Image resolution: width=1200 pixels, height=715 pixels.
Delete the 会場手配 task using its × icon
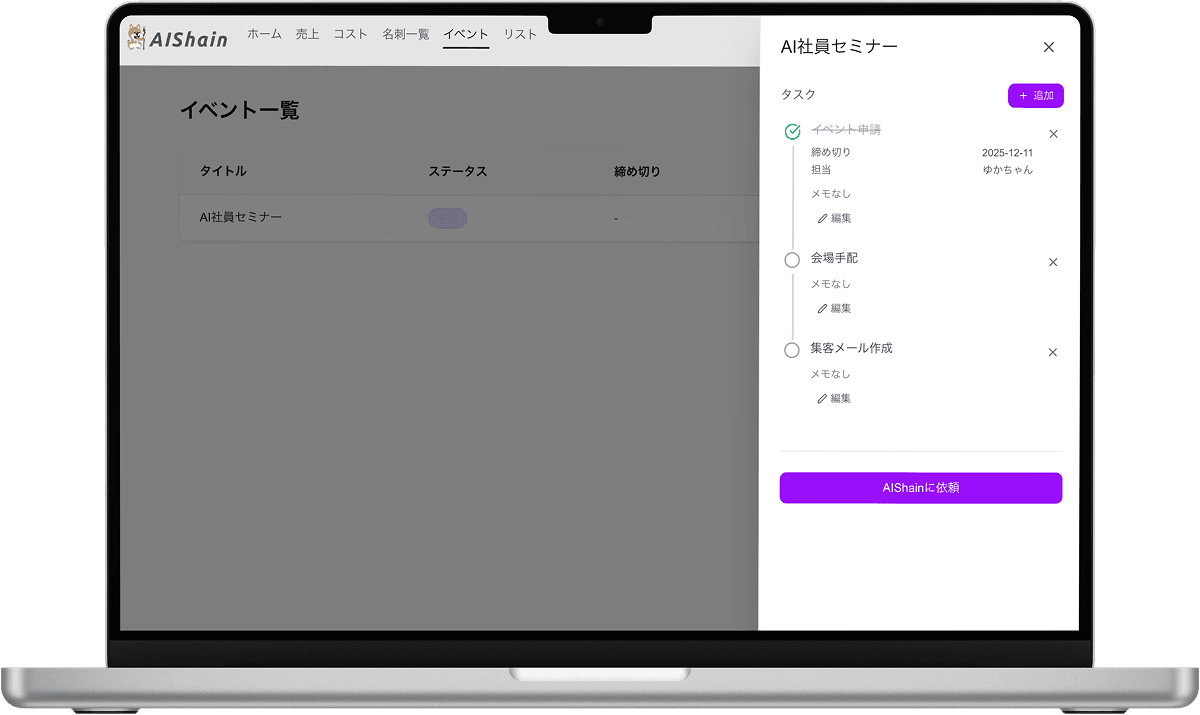pos(1052,262)
